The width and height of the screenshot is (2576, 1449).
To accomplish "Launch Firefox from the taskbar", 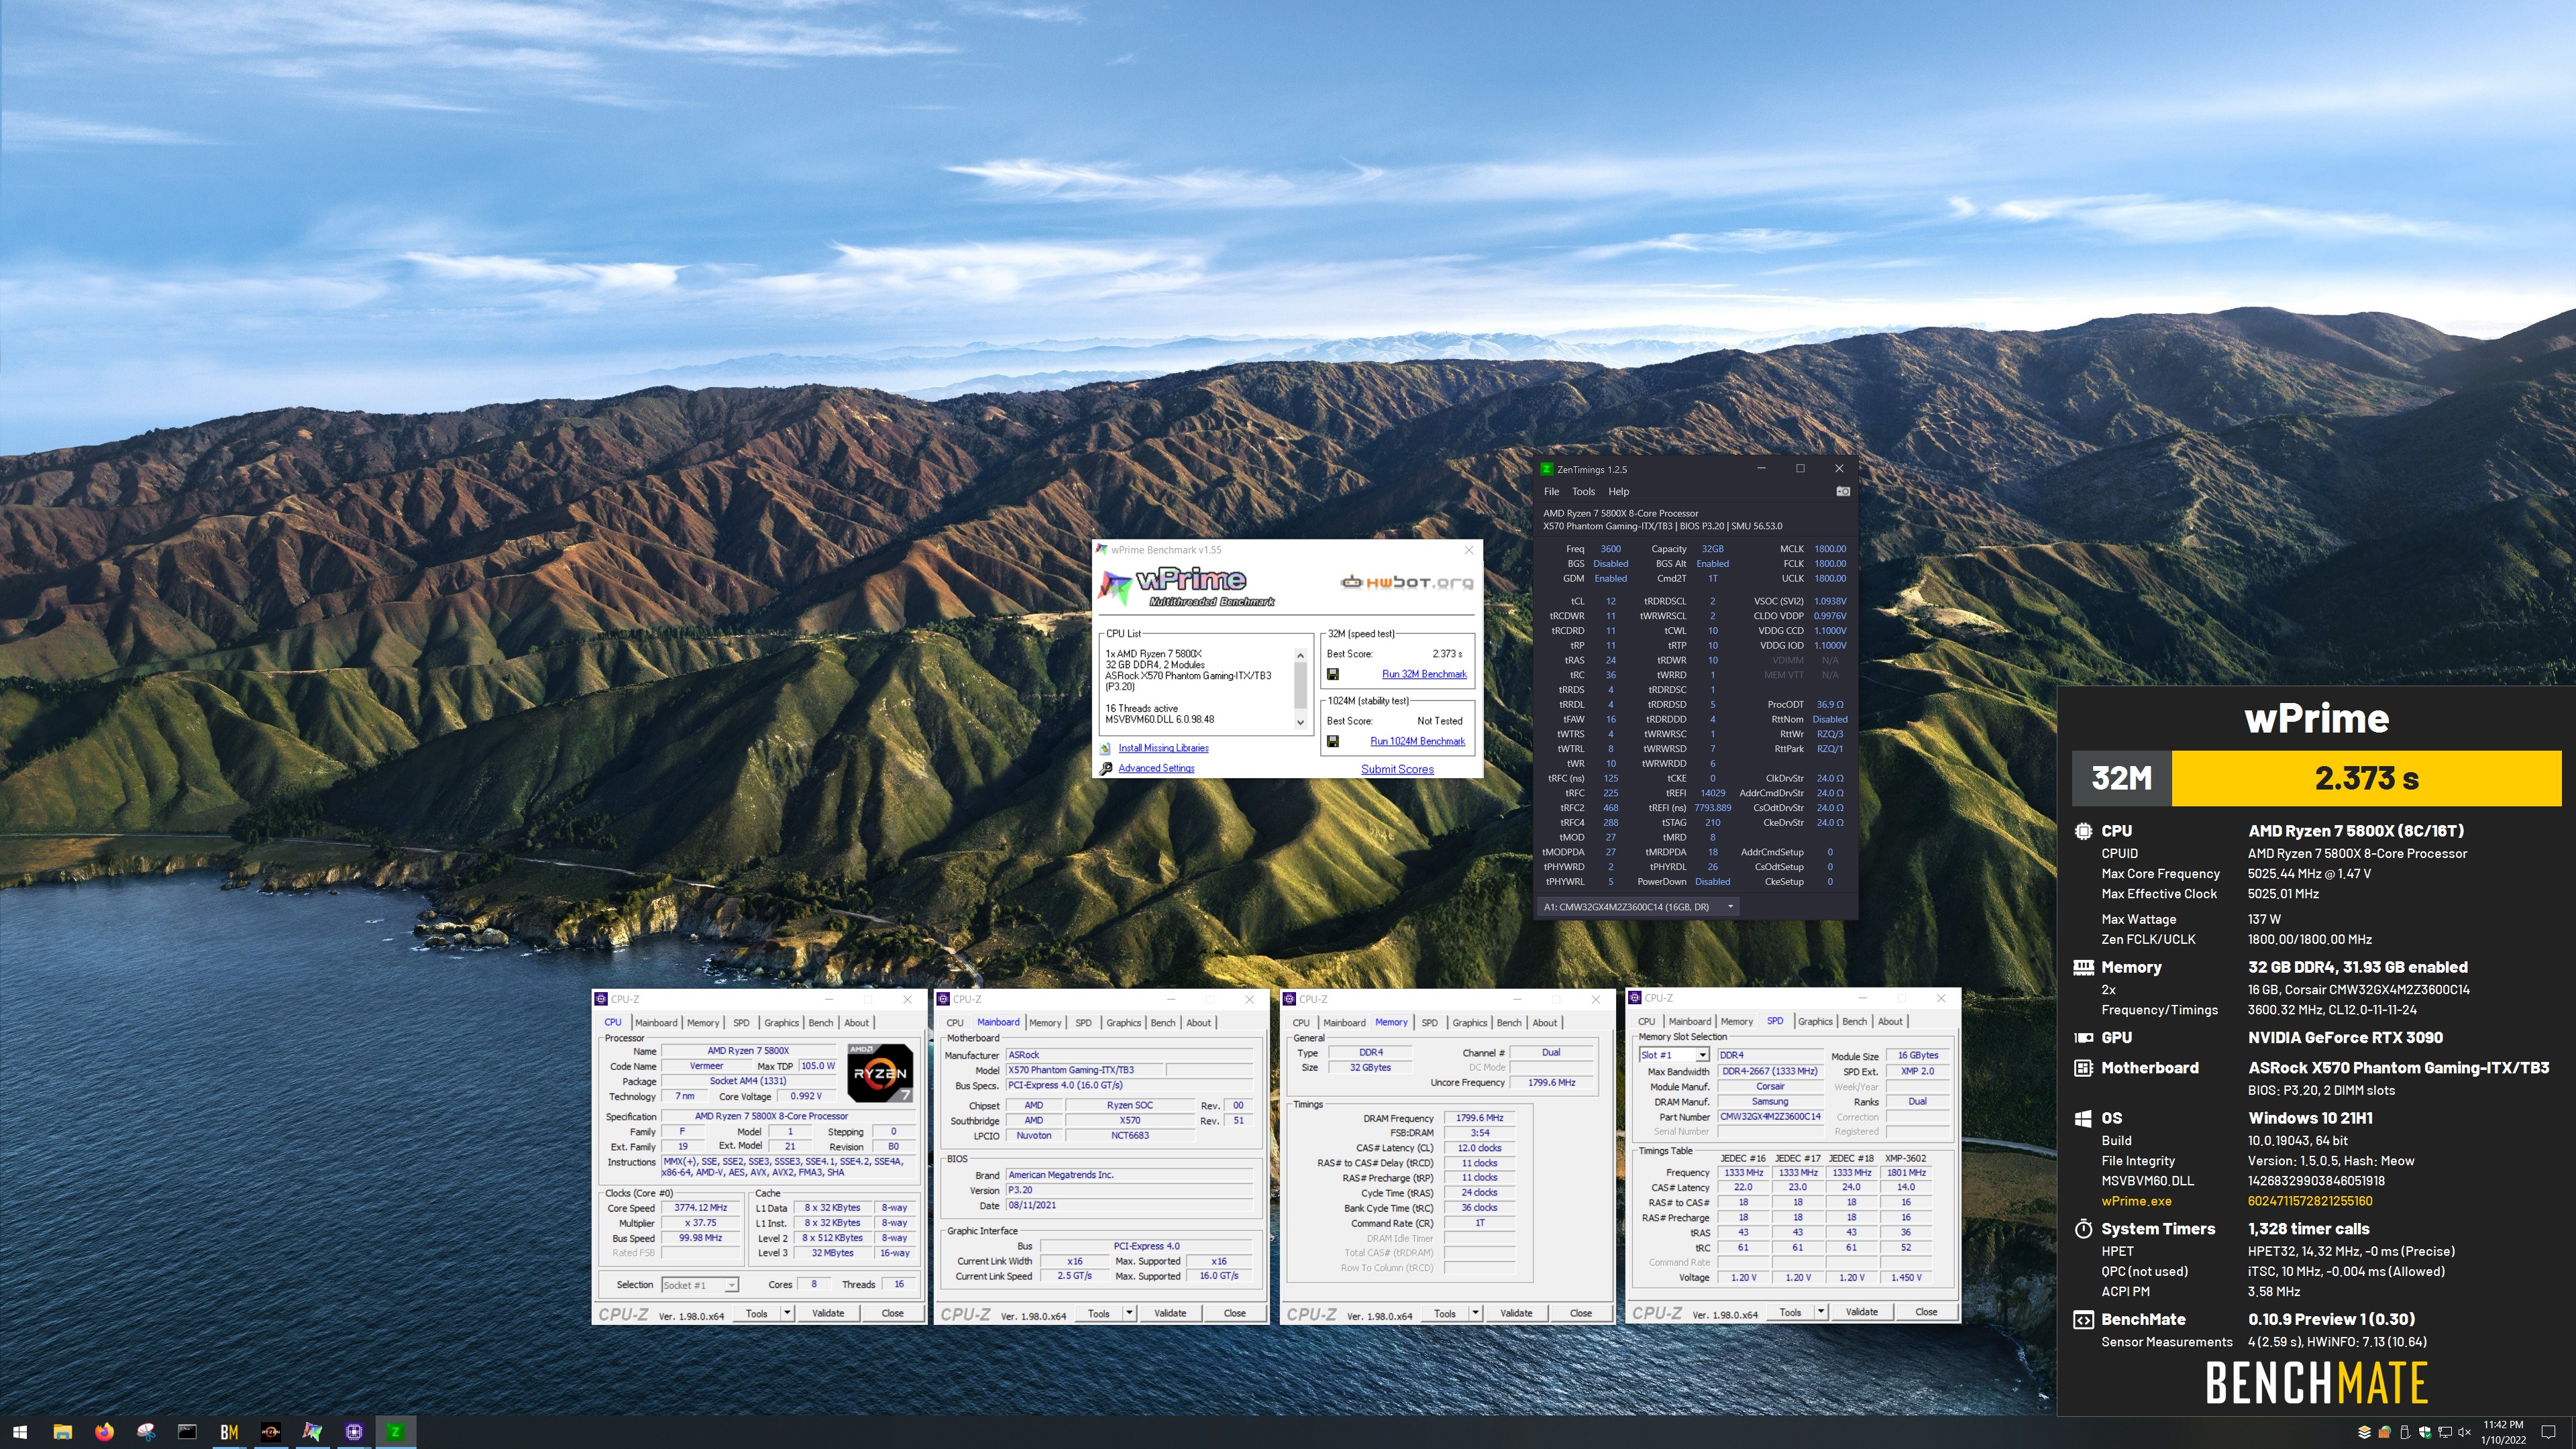I will pos(104,1432).
